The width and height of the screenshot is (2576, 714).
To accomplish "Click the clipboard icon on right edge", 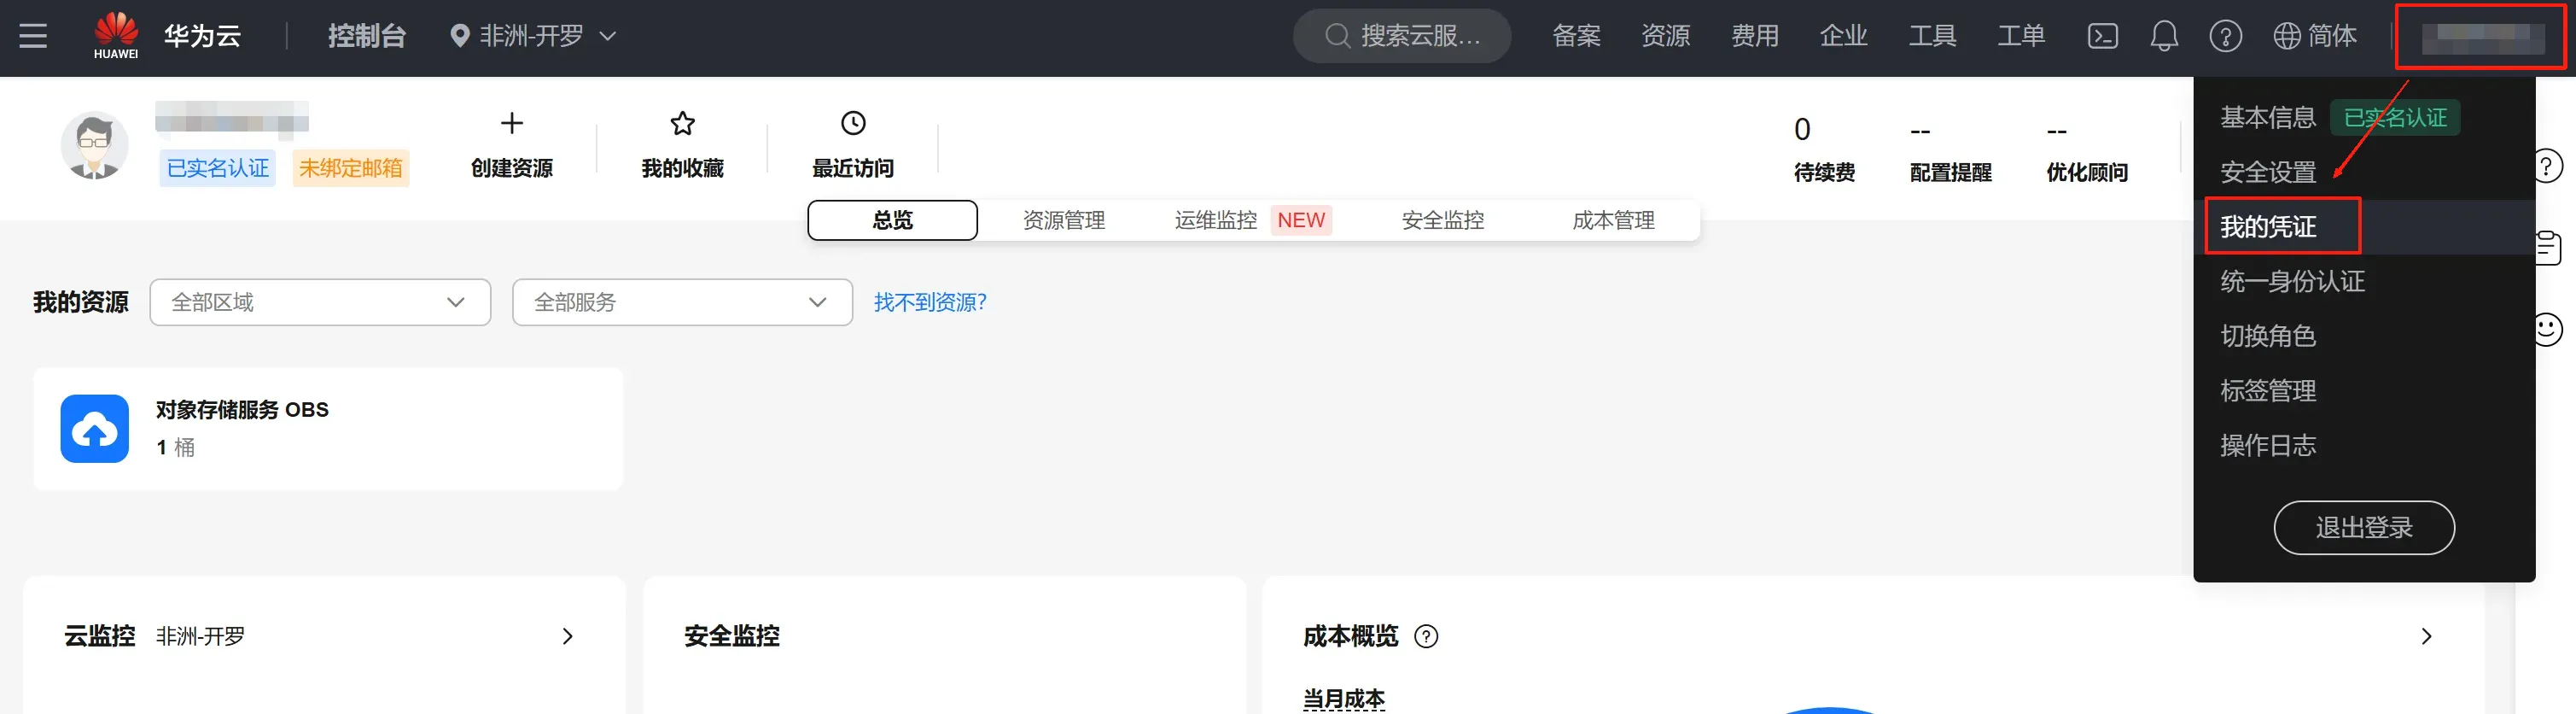I will point(2548,247).
